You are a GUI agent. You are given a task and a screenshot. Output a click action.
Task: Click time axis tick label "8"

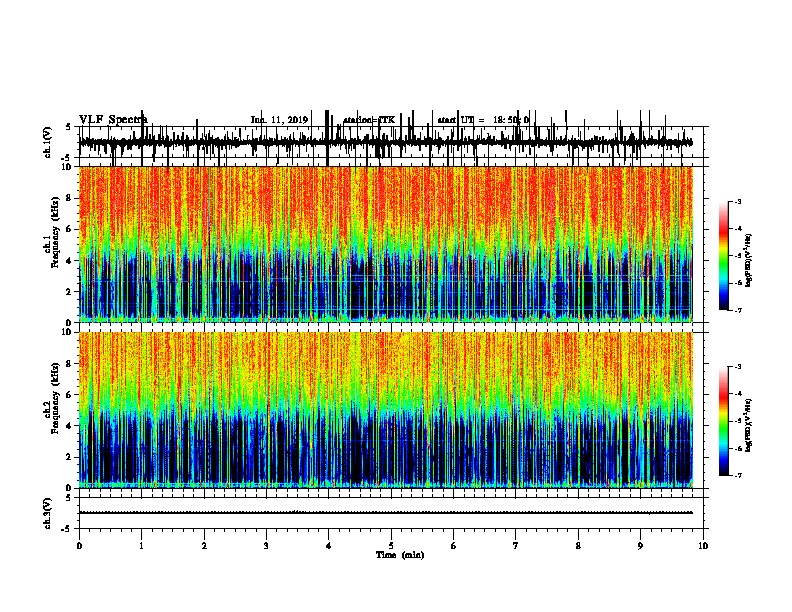(x=578, y=546)
